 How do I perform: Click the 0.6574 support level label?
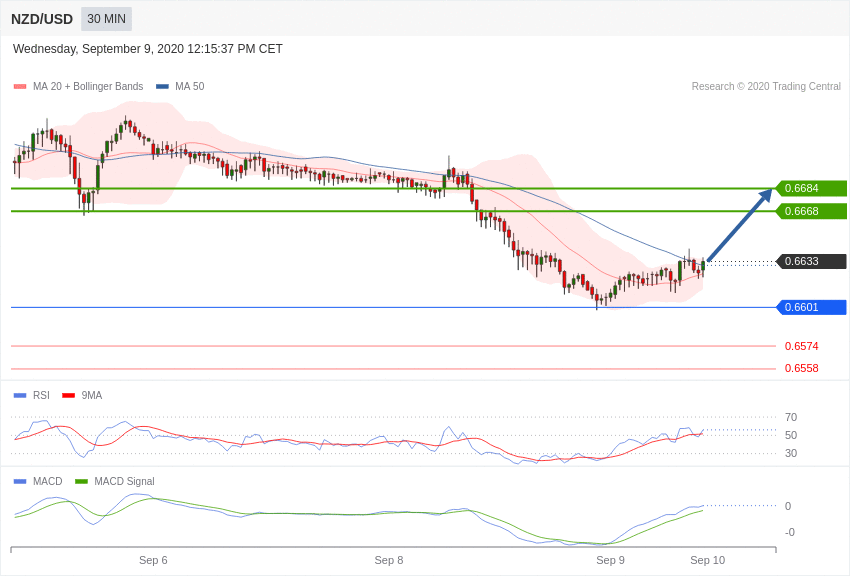pyautogui.click(x=802, y=346)
